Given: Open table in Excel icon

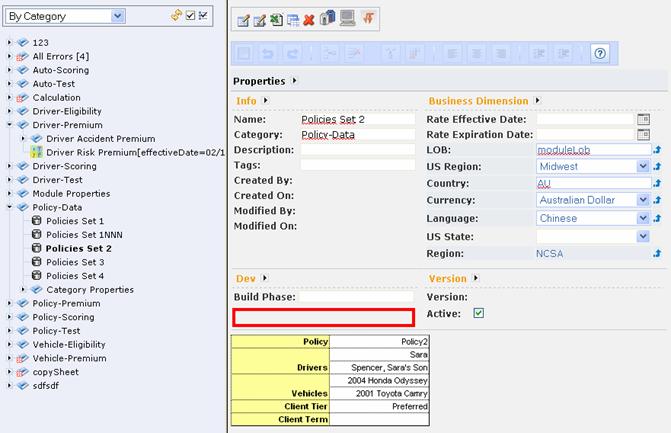Looking at the screenshot, I should click(x=276, y=20).
